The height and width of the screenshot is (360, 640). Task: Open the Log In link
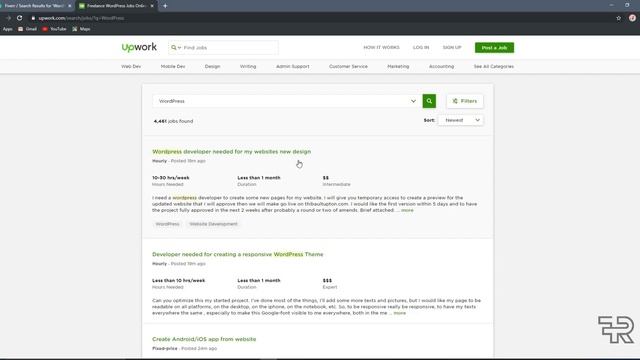point(421,47)
